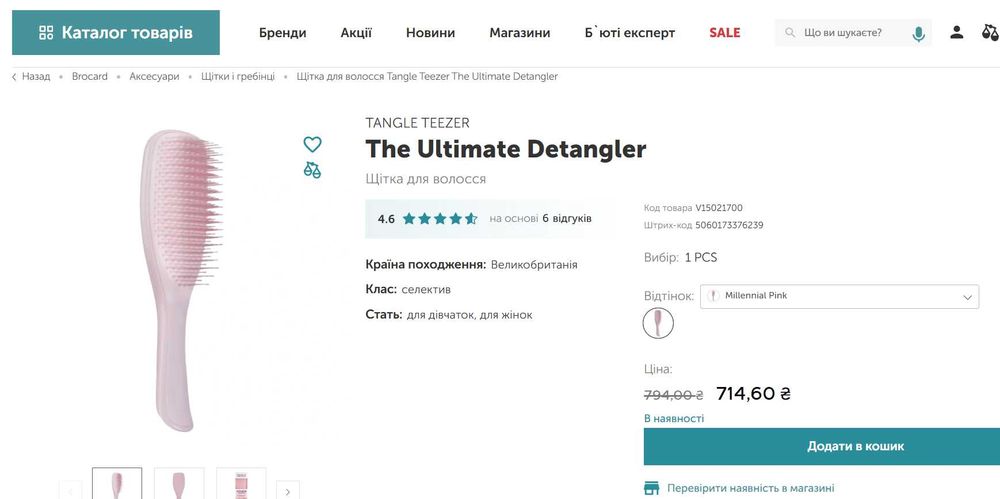Navigate to Щітки і гребінці breadcrumb
The height and width of the screenshot is (499, 1000).
tap(238, 77)
